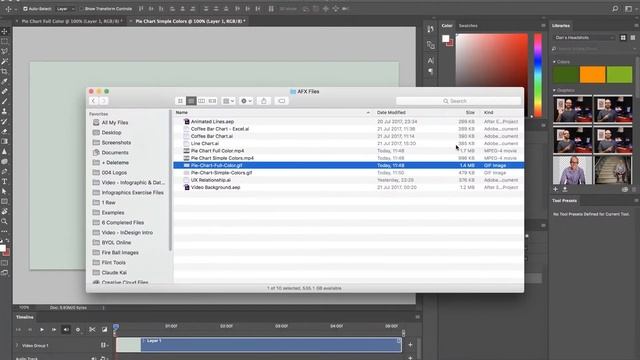
Task: Select the Gradient tool
Action: click(x=4, y=141)
